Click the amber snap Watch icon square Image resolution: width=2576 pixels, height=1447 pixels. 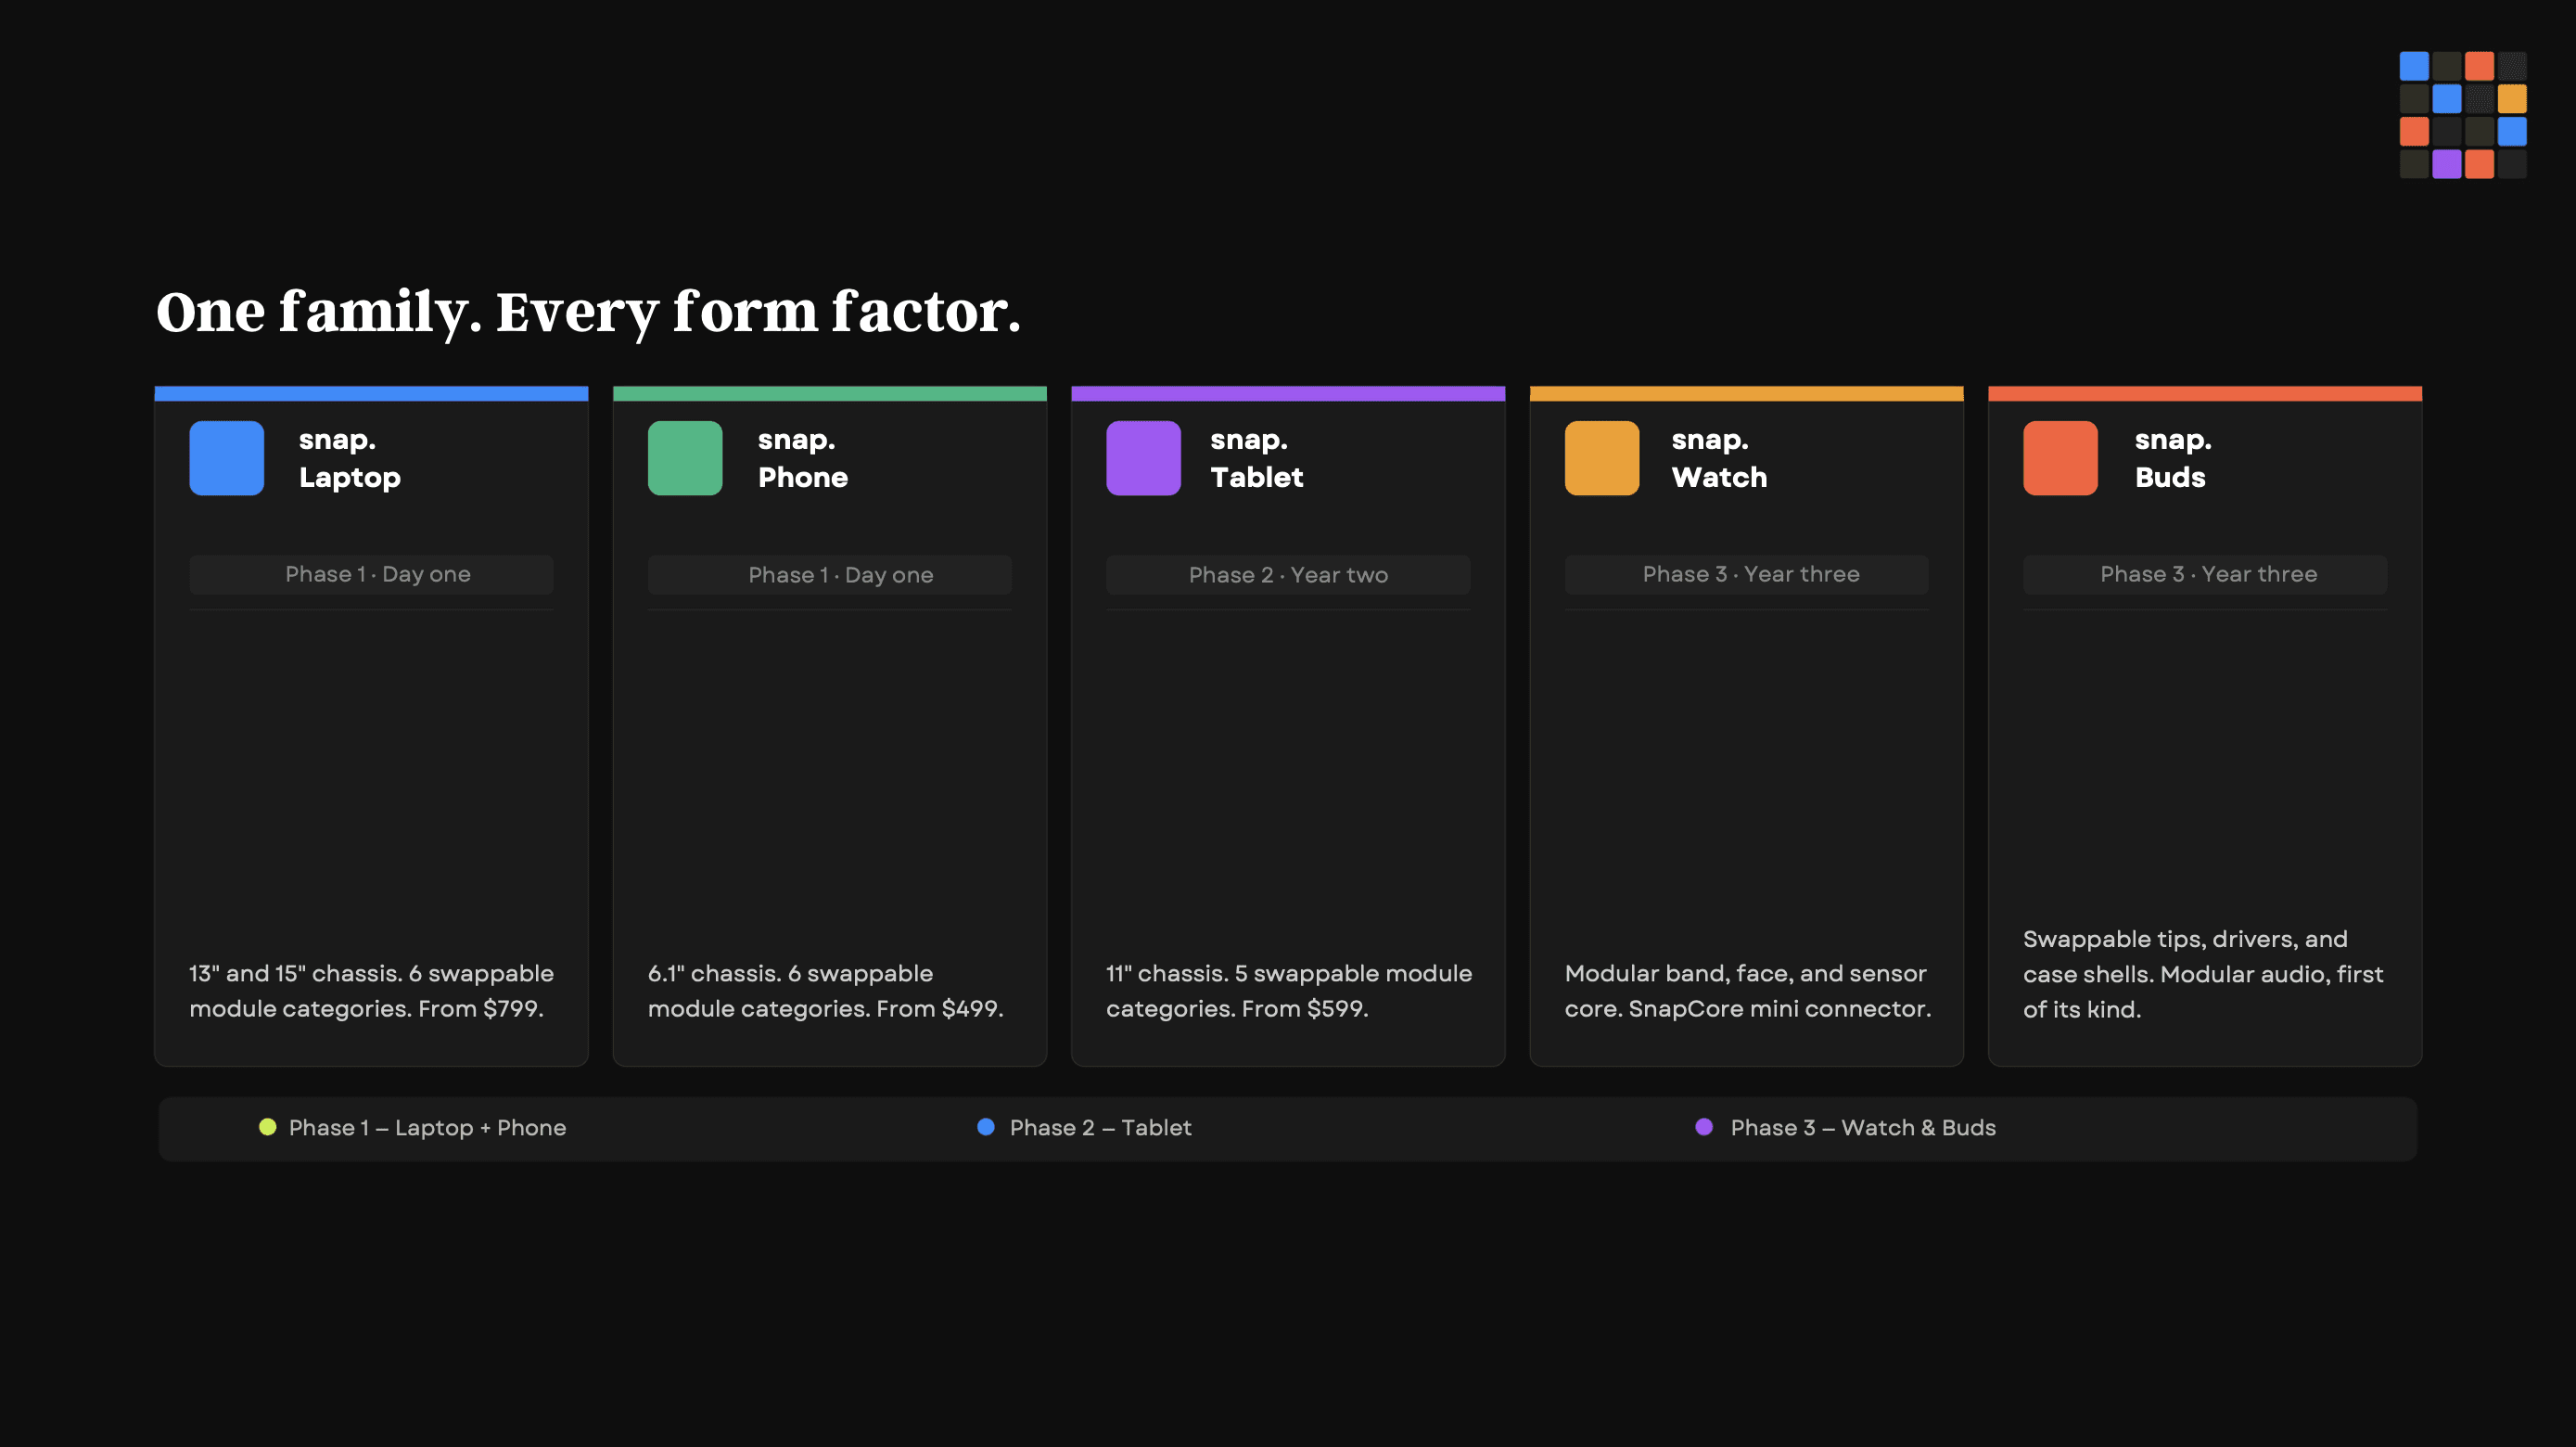coord(1601,458)
